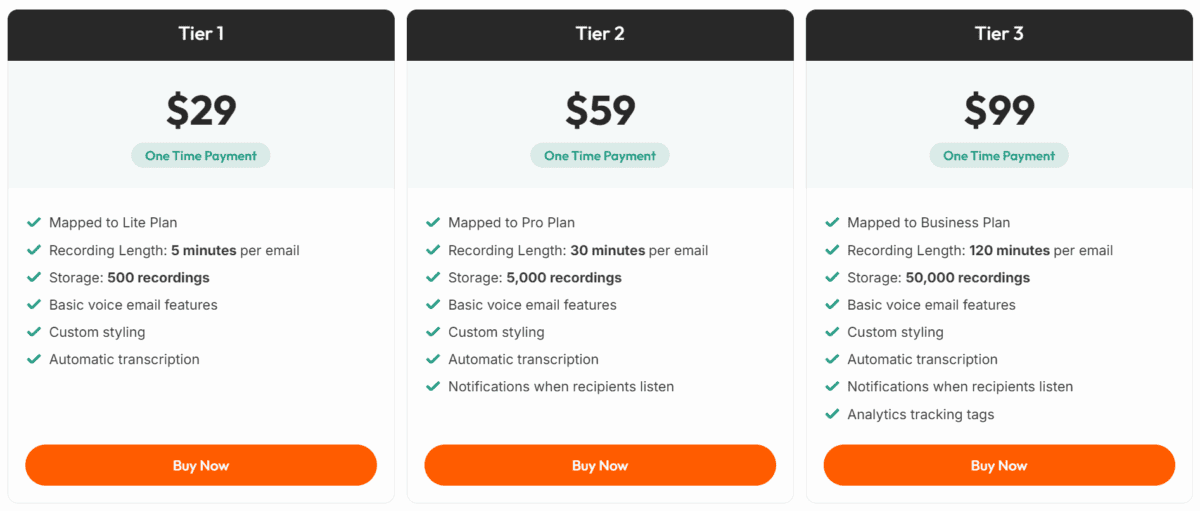This screenshot has height=511, width=1200.
Task: Click checkmark beside Analytics tracking tags
Action: [x=832, y=414]
